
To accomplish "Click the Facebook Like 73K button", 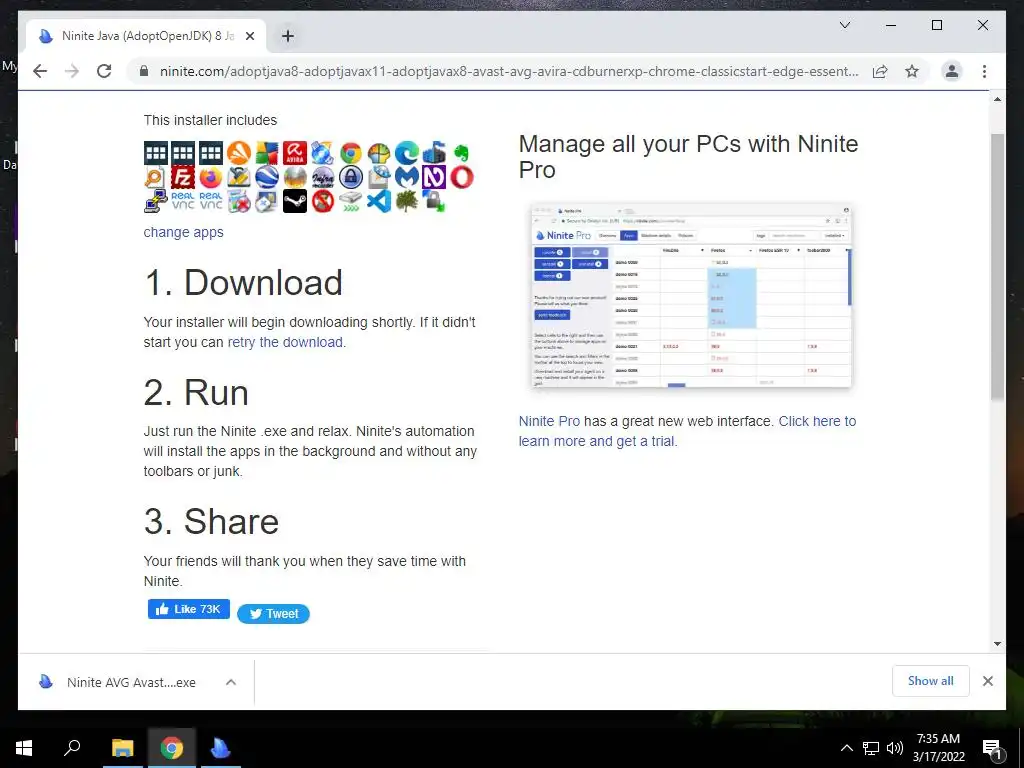I will click(x=189, y=609).
